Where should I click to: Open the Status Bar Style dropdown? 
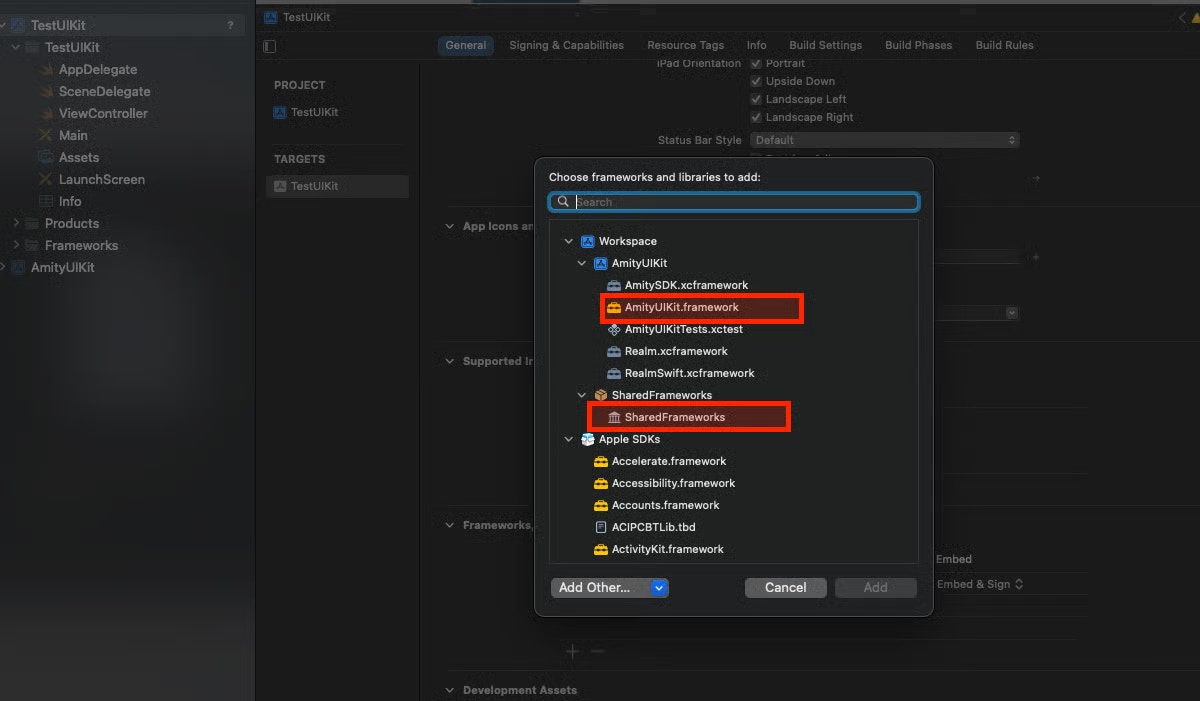(884, 140)
